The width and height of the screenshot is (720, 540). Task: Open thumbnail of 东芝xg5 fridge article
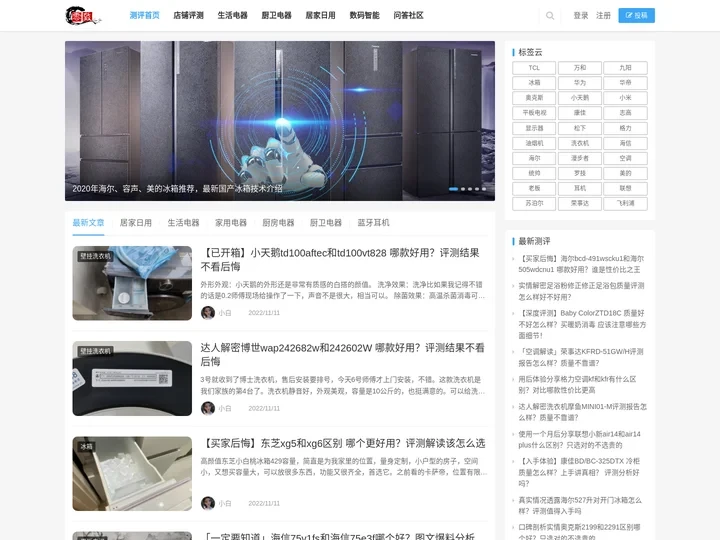click(132, 473)
